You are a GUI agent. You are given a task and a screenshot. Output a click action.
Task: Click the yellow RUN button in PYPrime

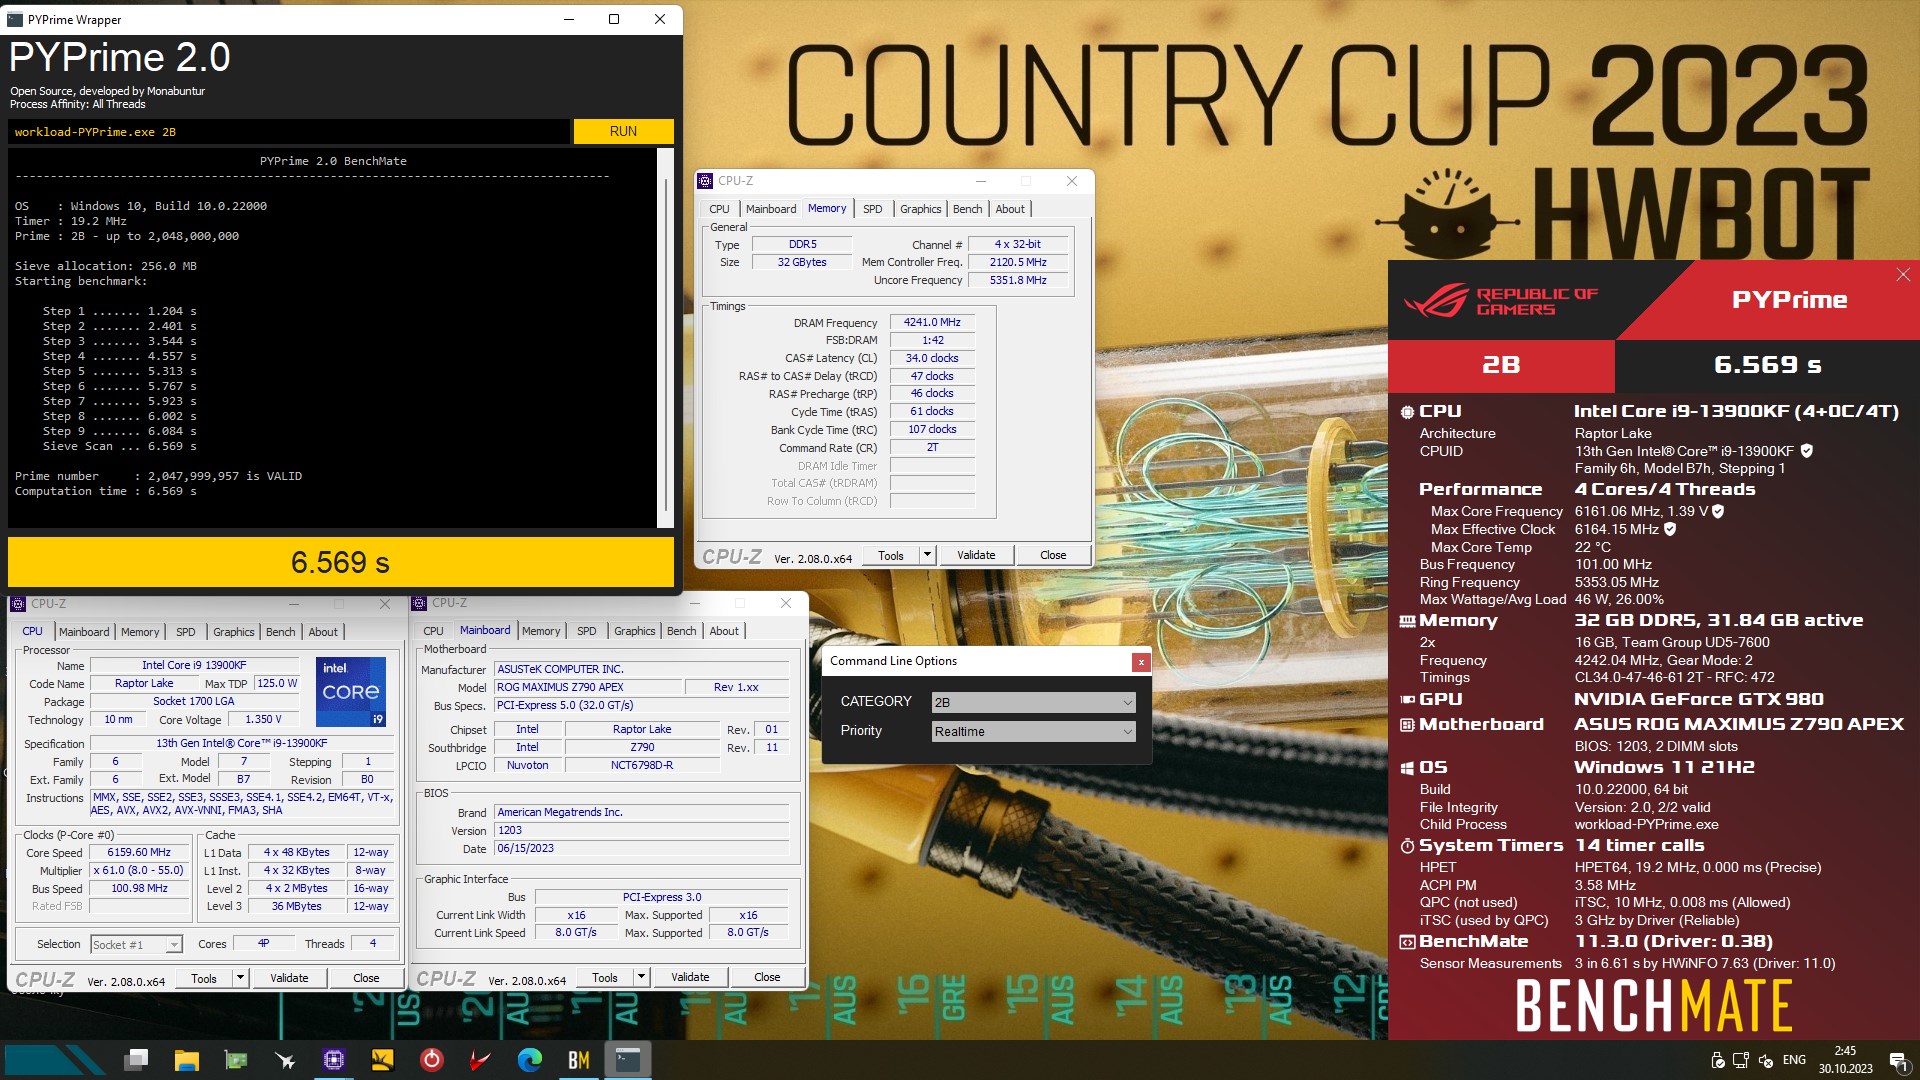pyautogui.click(x=623, y=131)
